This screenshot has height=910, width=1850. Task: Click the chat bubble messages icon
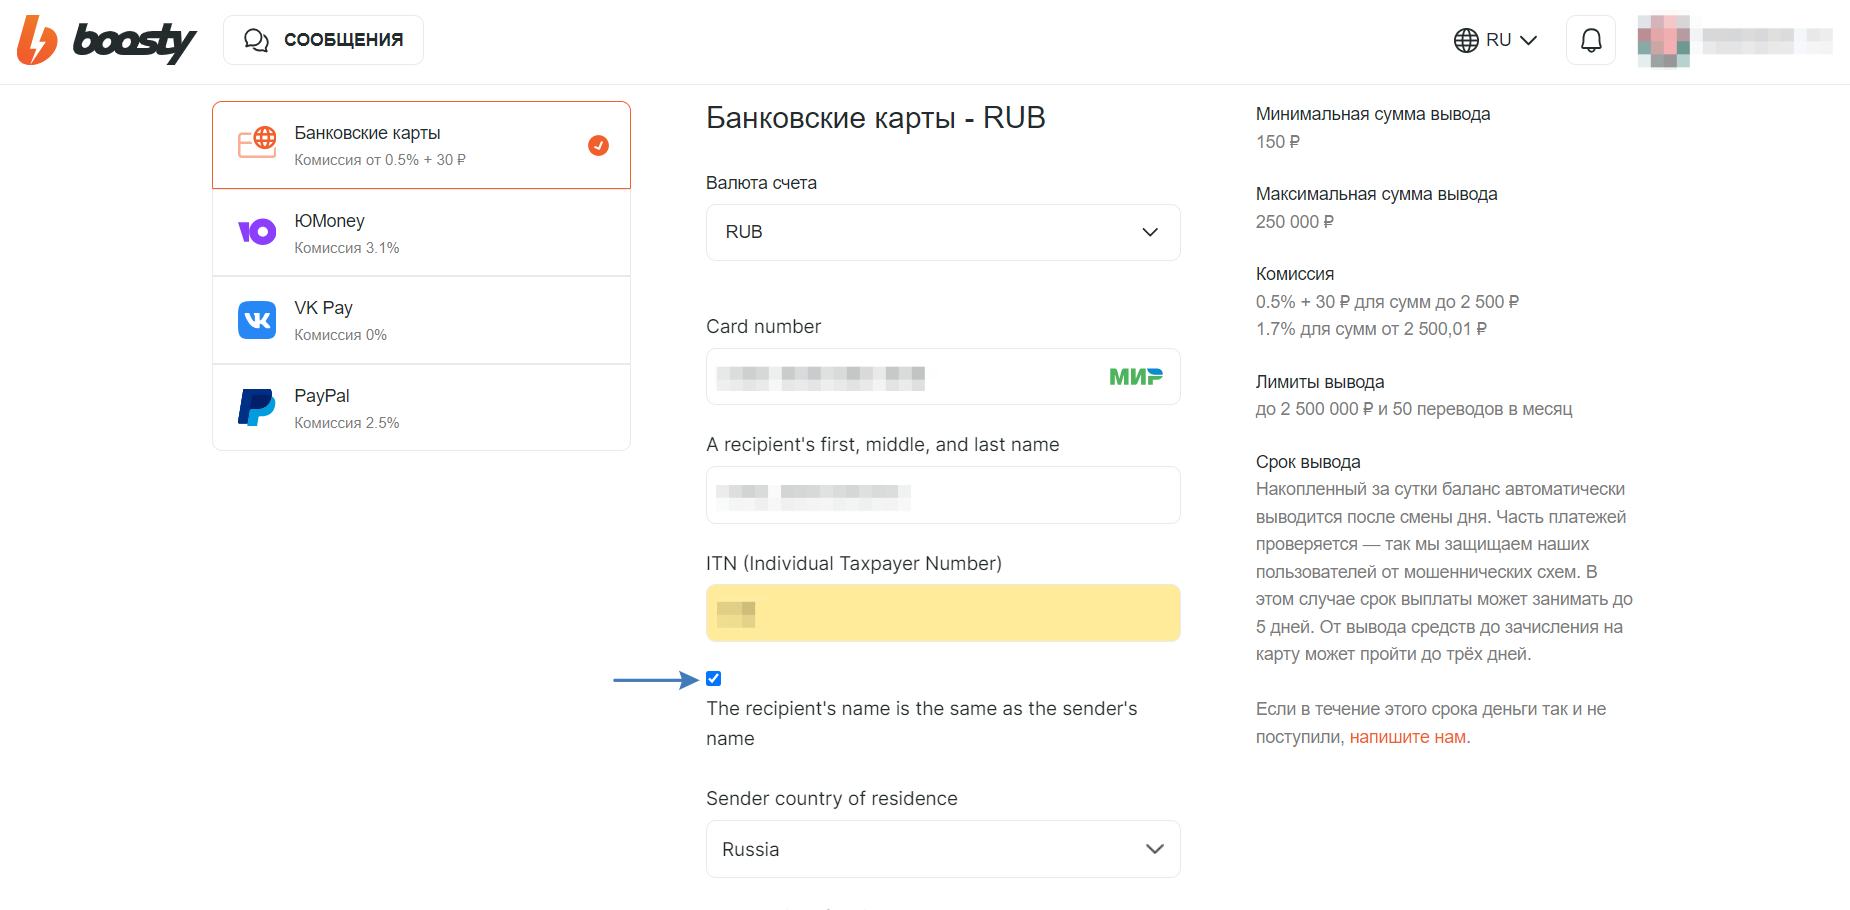(x=256, y=40)
